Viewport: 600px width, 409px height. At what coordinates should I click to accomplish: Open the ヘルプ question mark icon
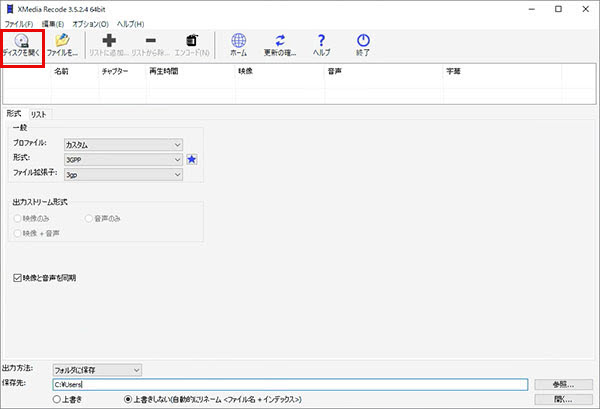pyautogui.click(x=321, y=45)
